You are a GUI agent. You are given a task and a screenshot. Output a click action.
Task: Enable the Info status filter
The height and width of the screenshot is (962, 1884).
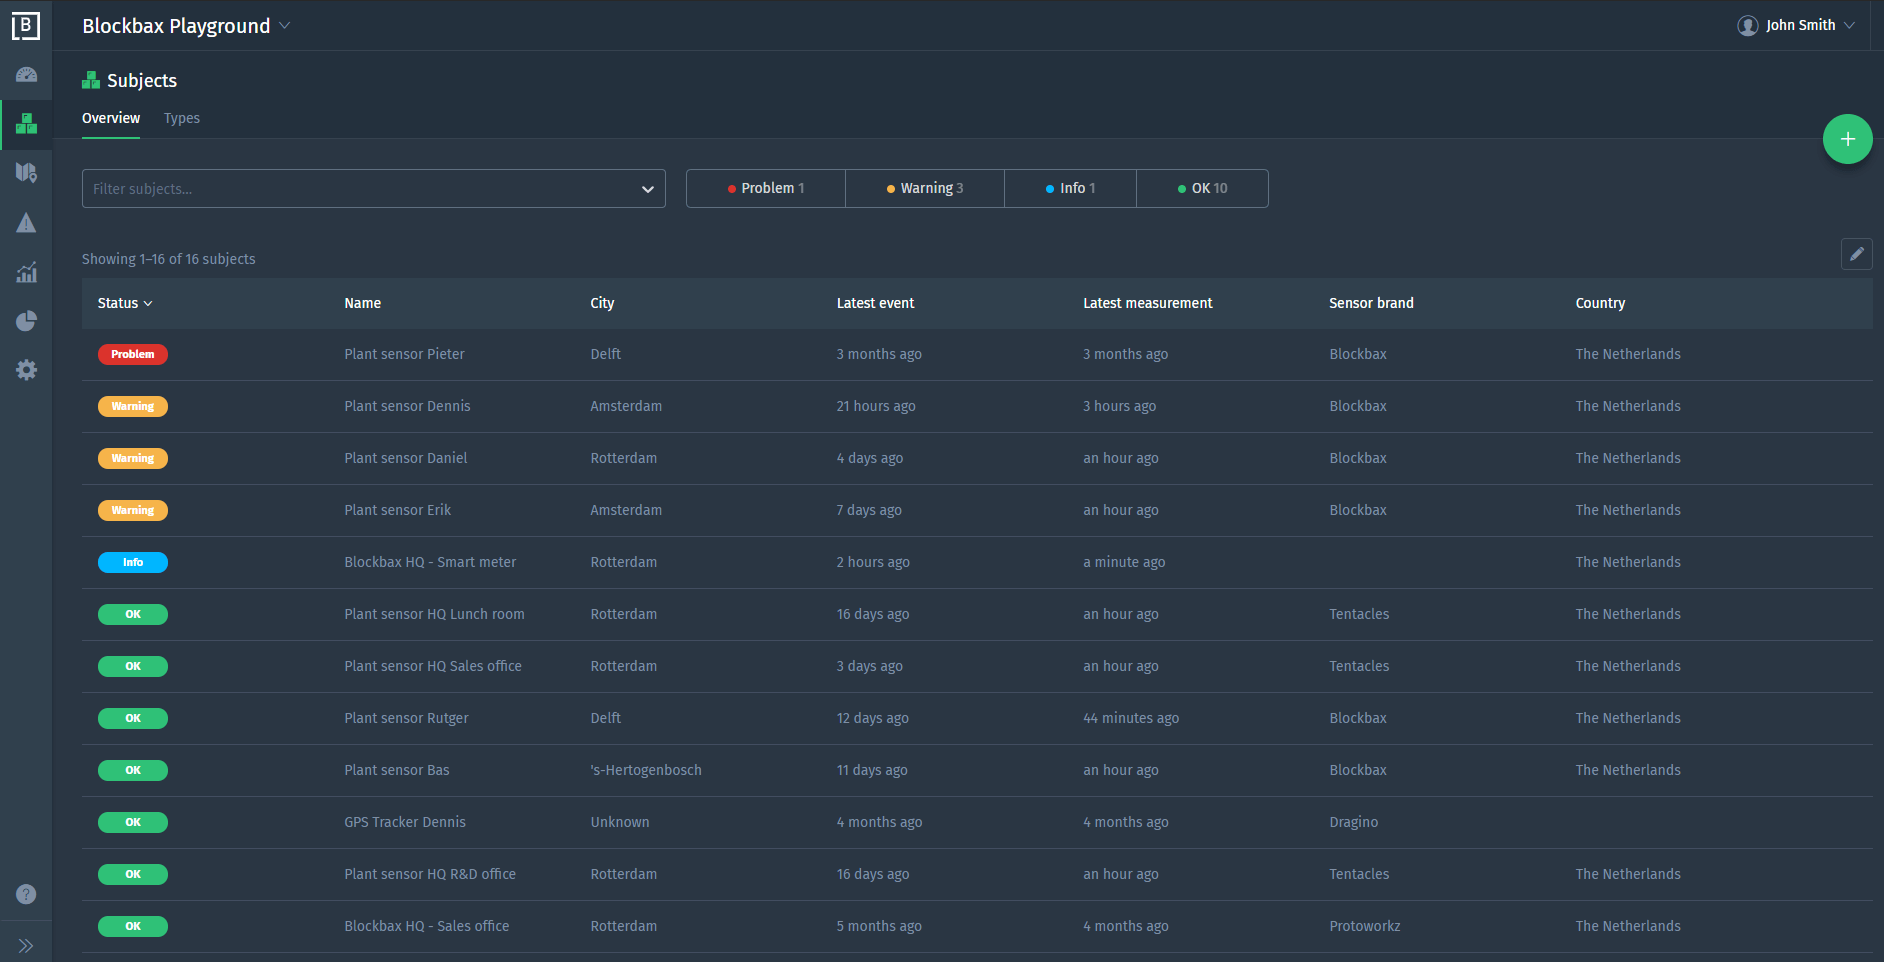[1069, 188]
